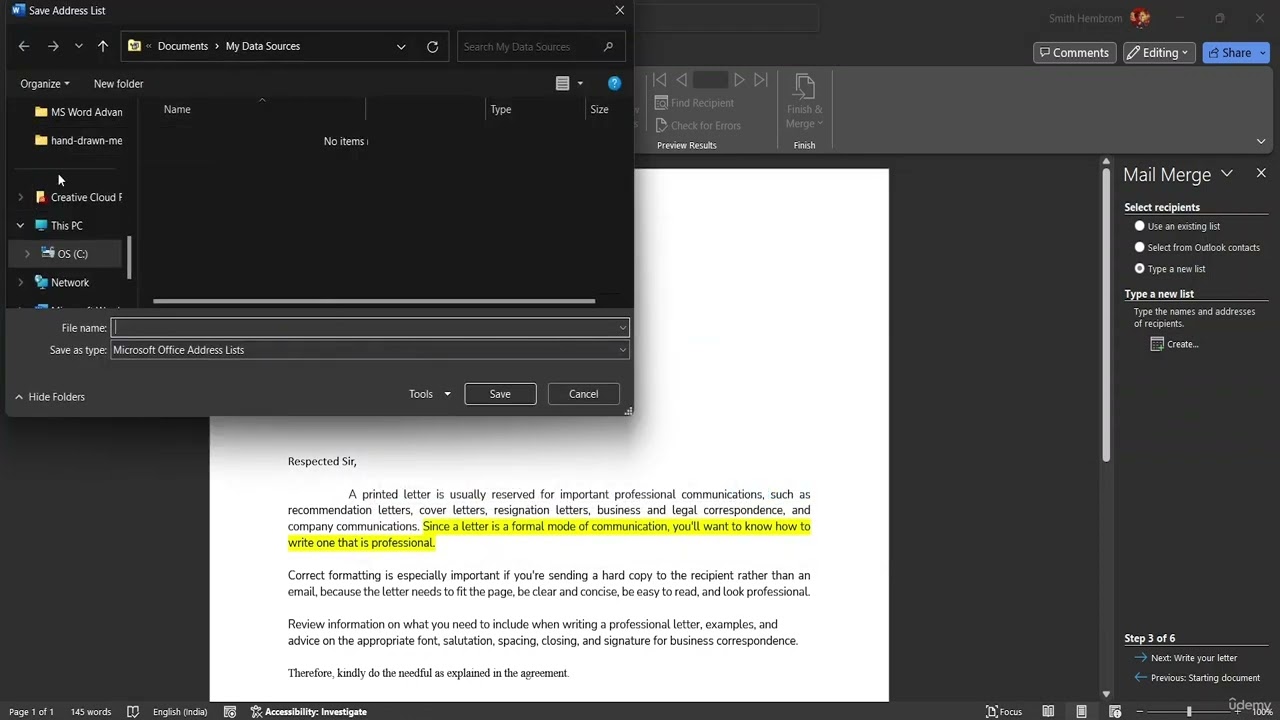Select the OS (C:) drive
The height and width of the screenshot is (720, 1280).
click(x=65, y=254)
